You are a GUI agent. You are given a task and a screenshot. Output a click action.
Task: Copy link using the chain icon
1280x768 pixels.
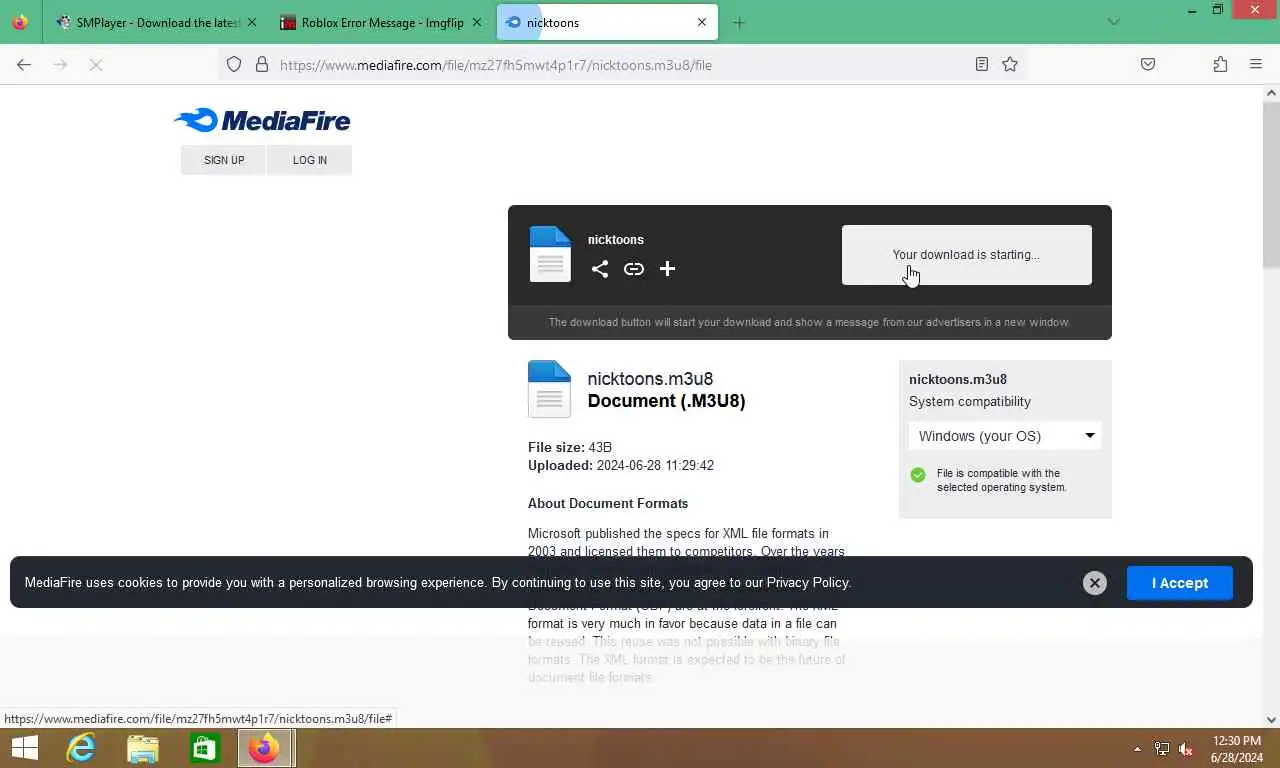[x=634, y=269]
